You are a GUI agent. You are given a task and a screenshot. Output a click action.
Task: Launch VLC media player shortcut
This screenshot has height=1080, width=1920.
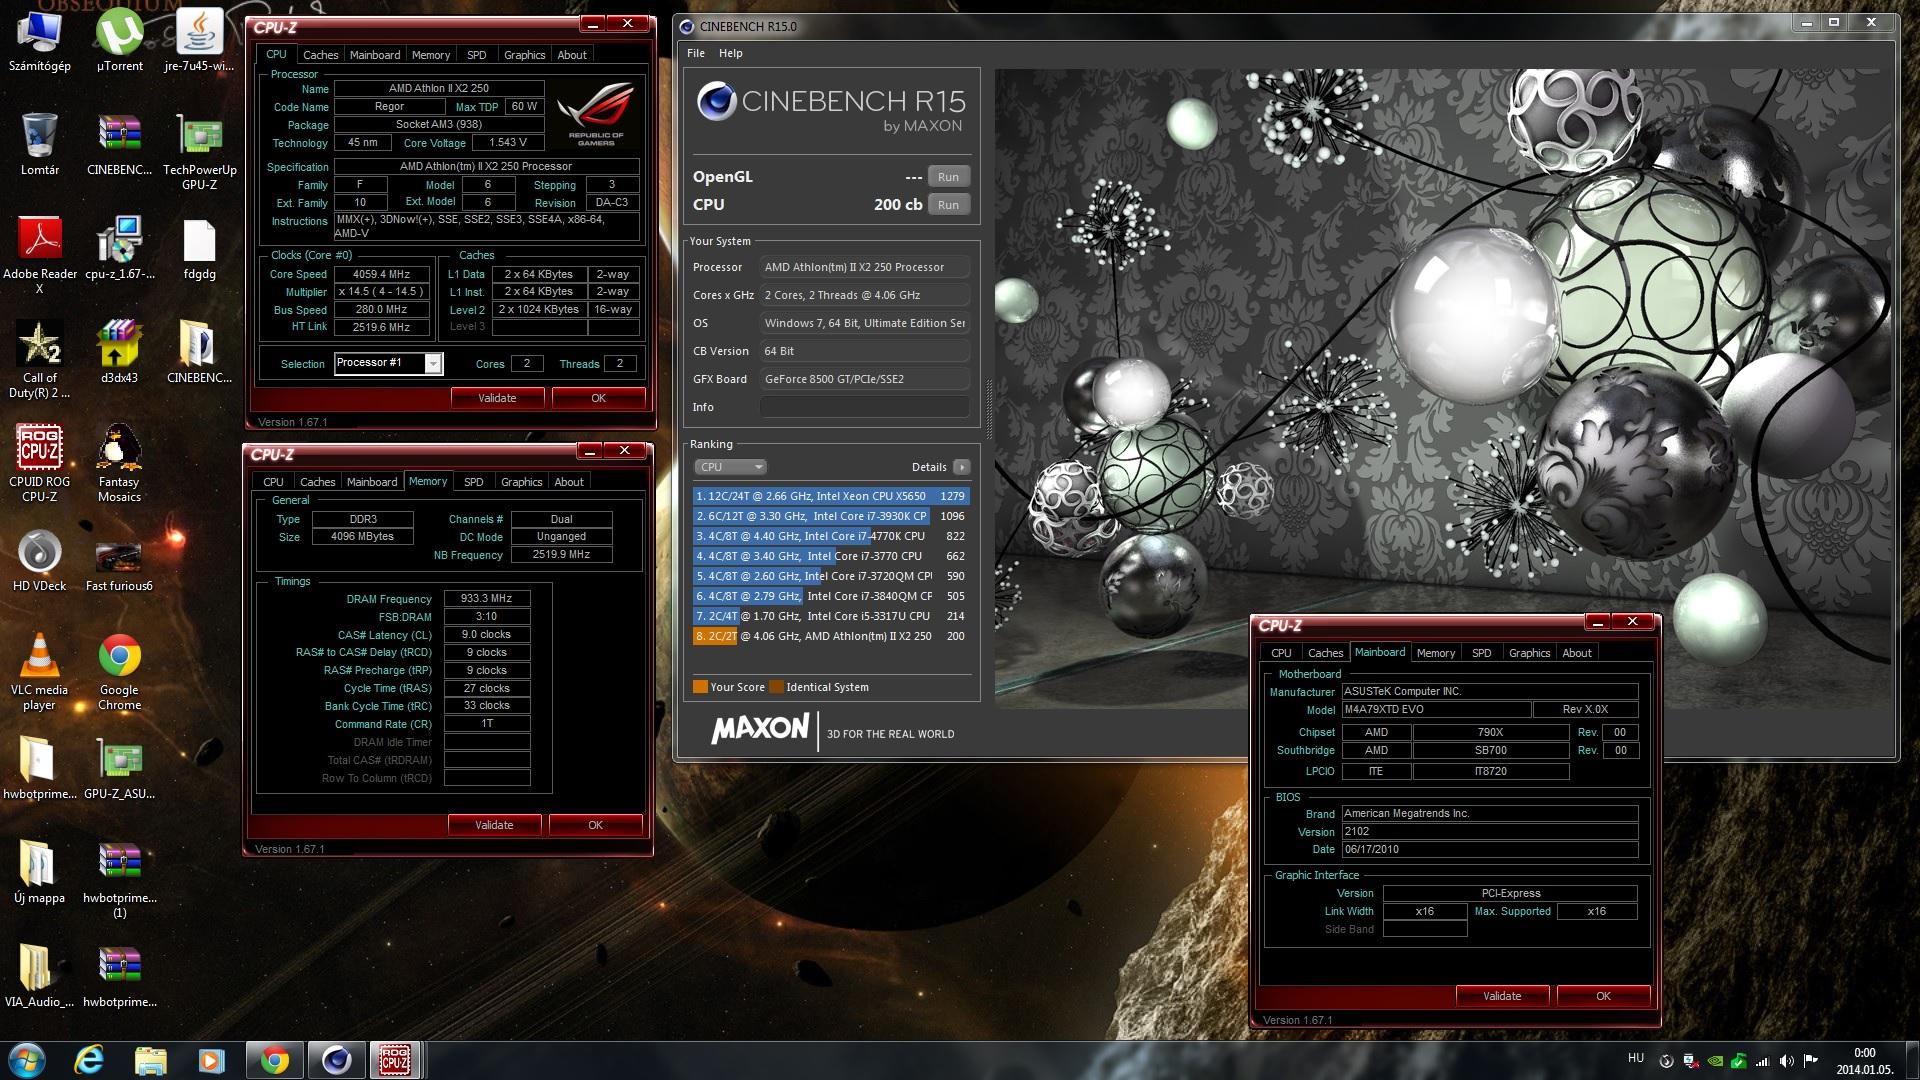coord(39,671)
